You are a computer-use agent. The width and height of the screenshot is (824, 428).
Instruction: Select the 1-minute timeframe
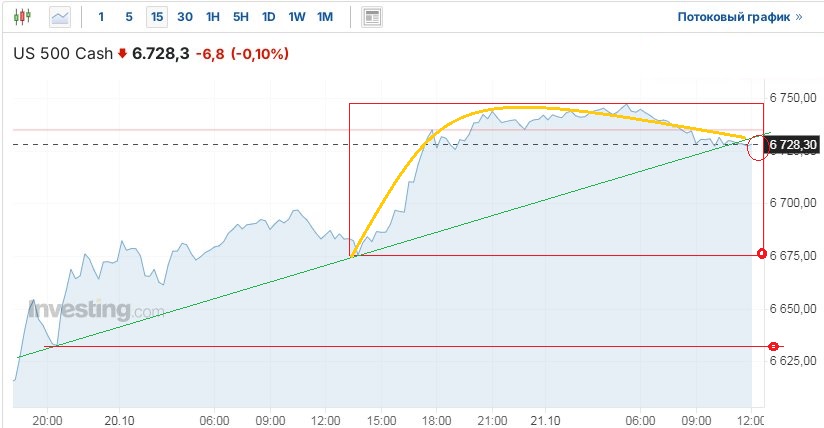pos(101,17)
